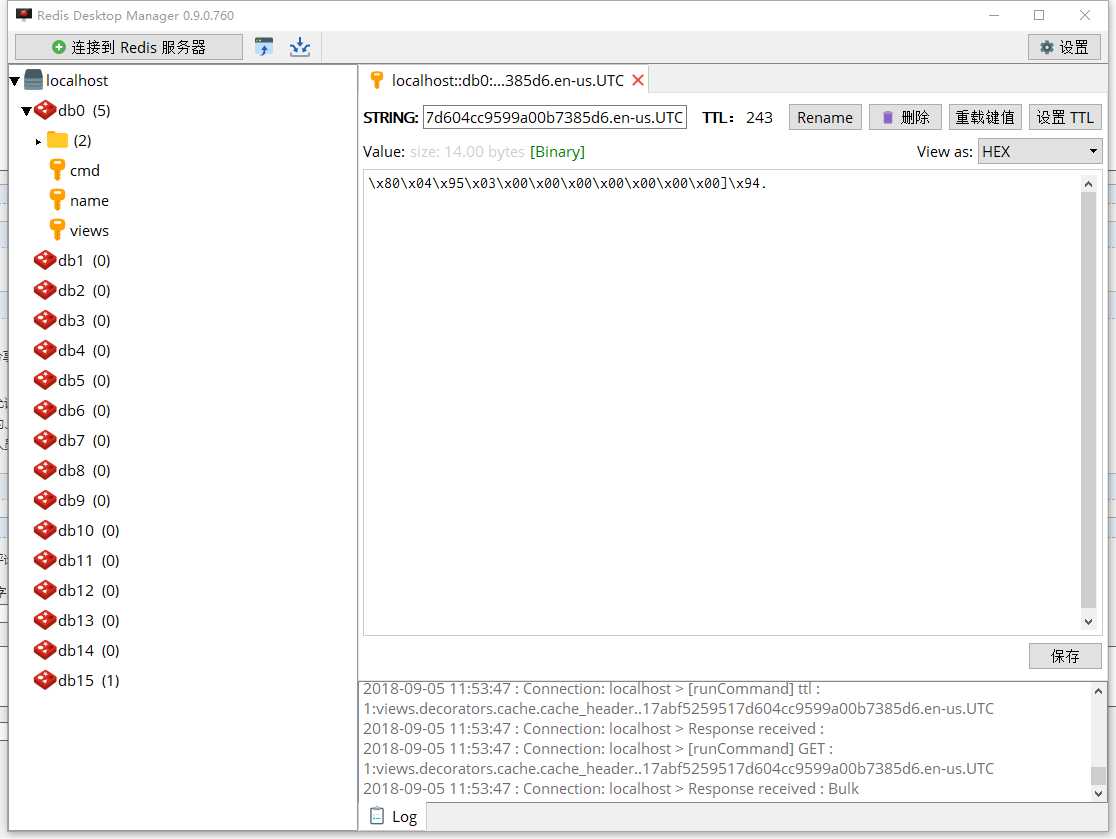The height and width of the screenshot is (839, 1116).
Task: Click the TTL value 243
Action: [x=759, y=117]
